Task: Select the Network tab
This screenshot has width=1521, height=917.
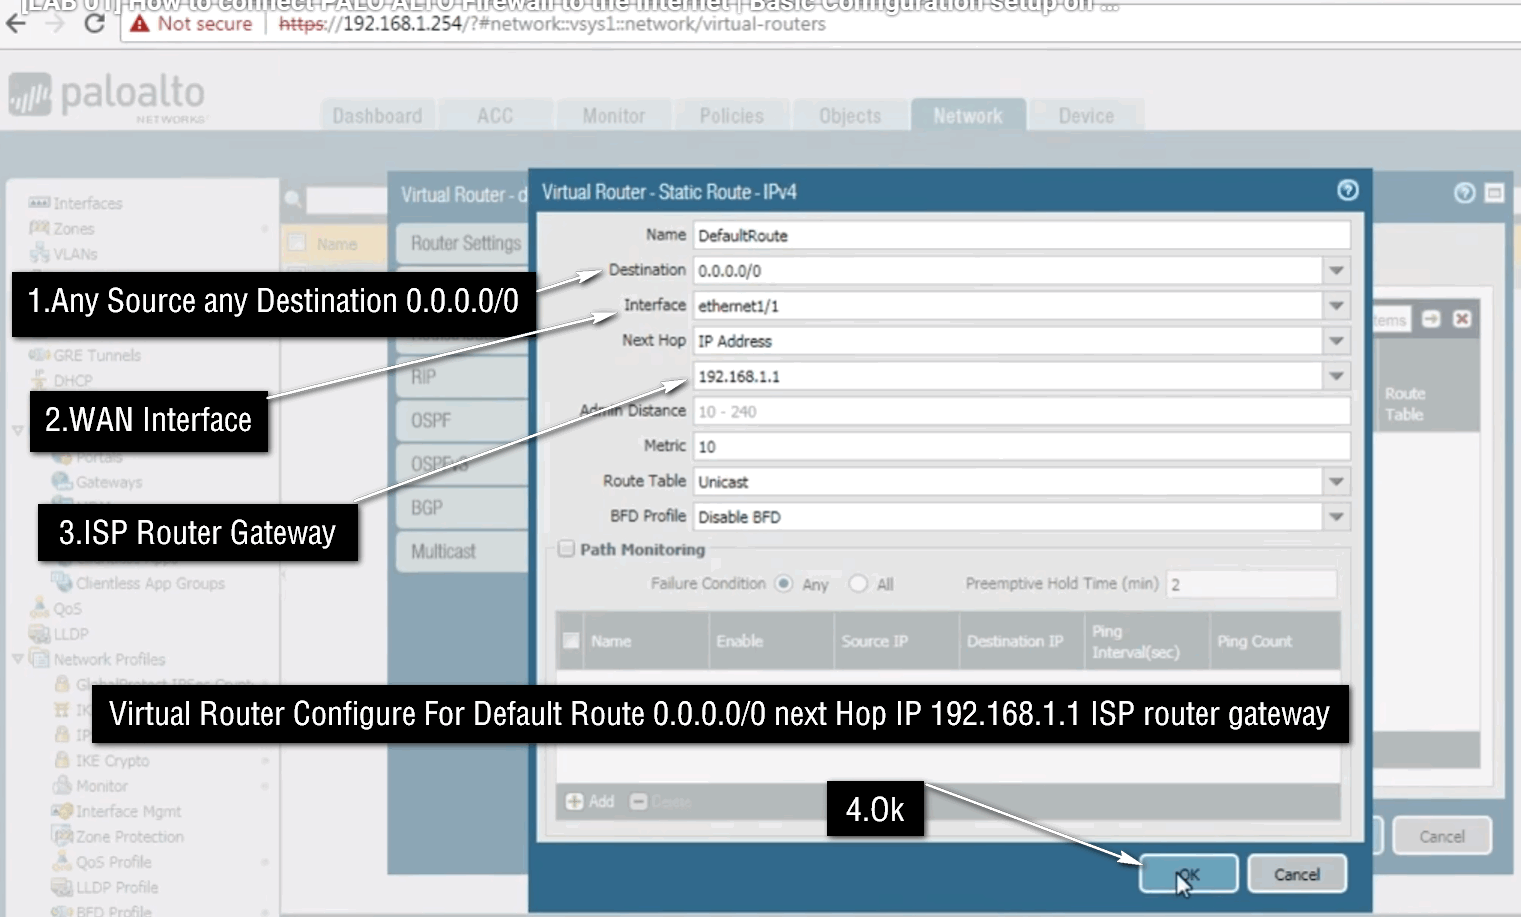Action: tap(968, 116)
